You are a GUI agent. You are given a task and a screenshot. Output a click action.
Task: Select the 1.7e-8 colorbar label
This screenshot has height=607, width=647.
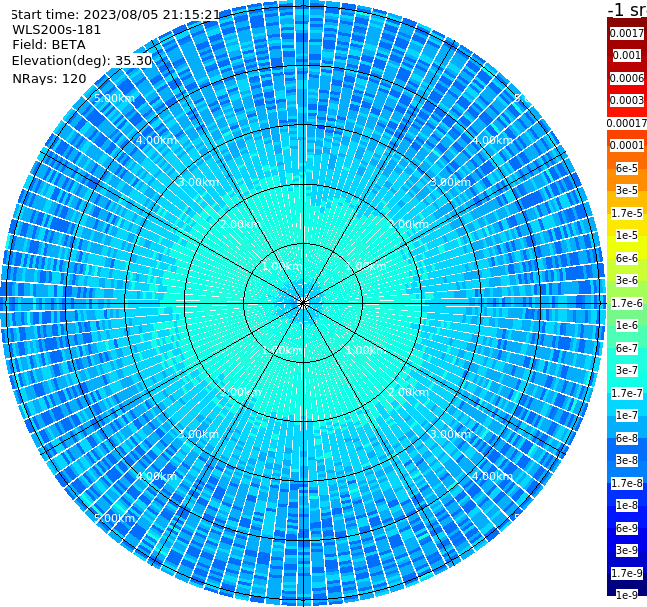[627, 483]
